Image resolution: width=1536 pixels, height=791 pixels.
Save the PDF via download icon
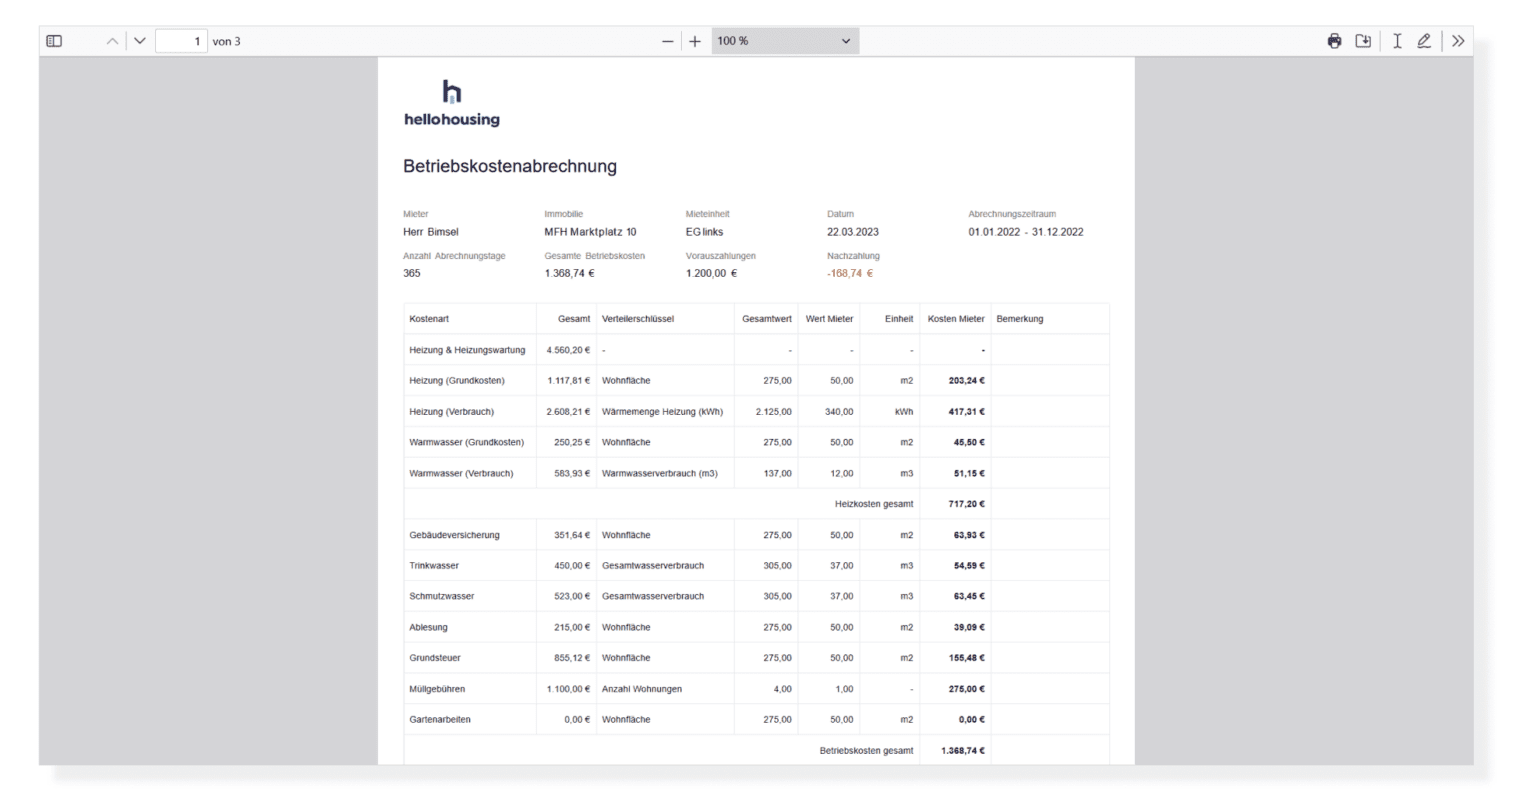pos(1363,41)
